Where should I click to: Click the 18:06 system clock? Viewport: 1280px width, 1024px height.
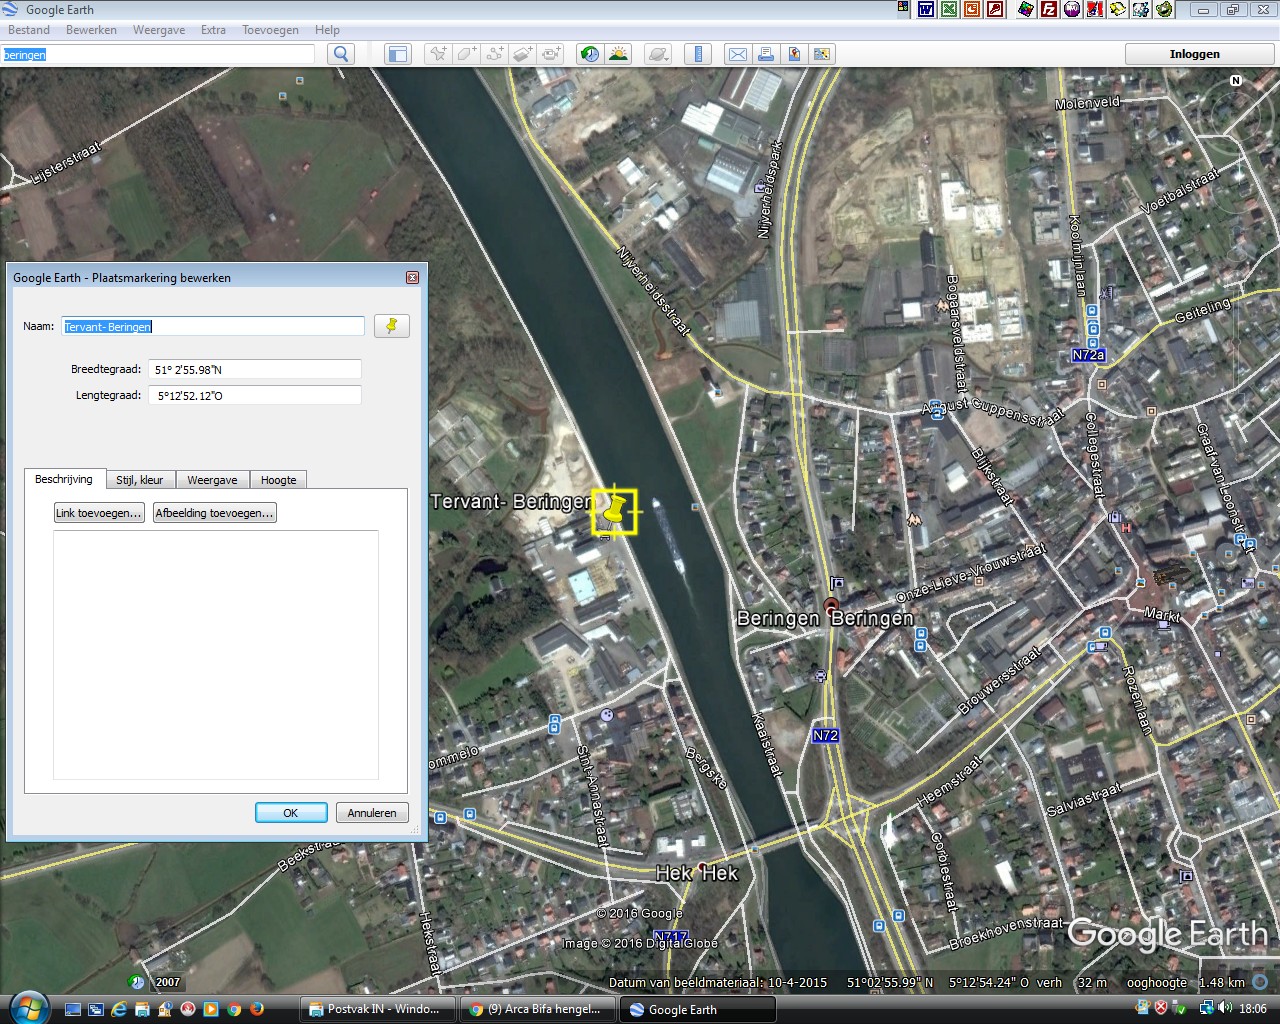coord(1253,1009)
